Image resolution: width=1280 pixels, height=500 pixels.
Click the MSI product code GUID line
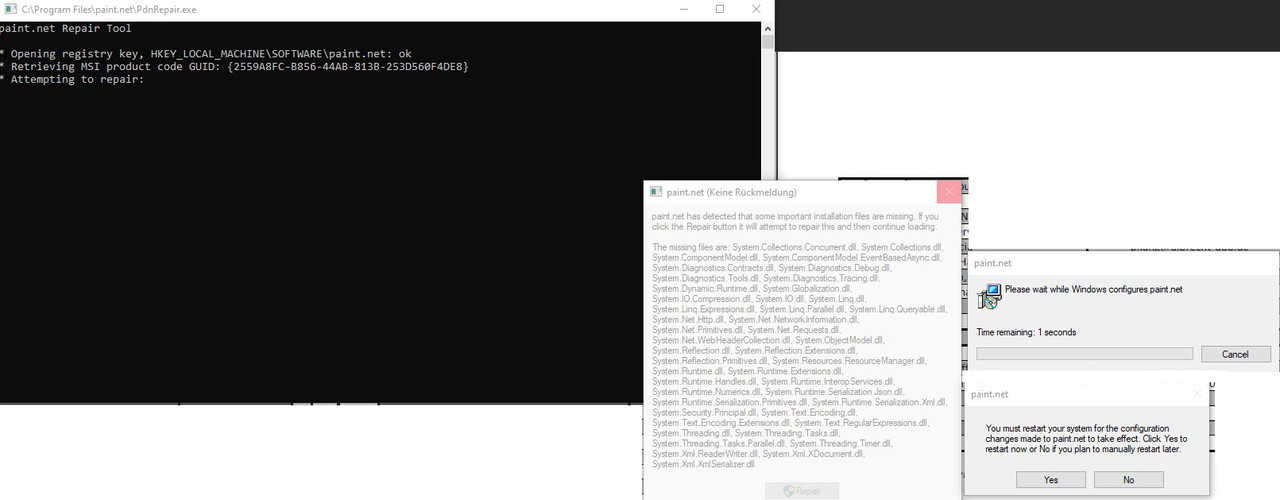(x=235, y=66)
